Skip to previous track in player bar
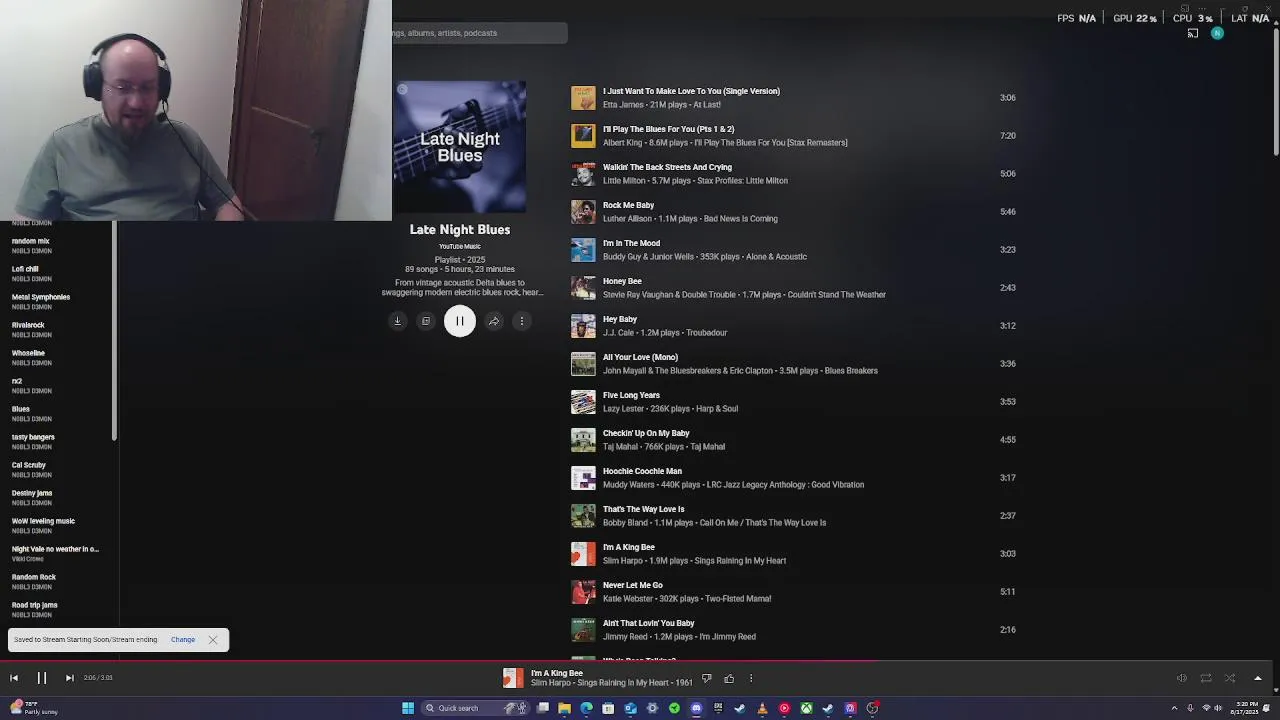Viewport: 1280px width, 720px height. click(14, 678)
